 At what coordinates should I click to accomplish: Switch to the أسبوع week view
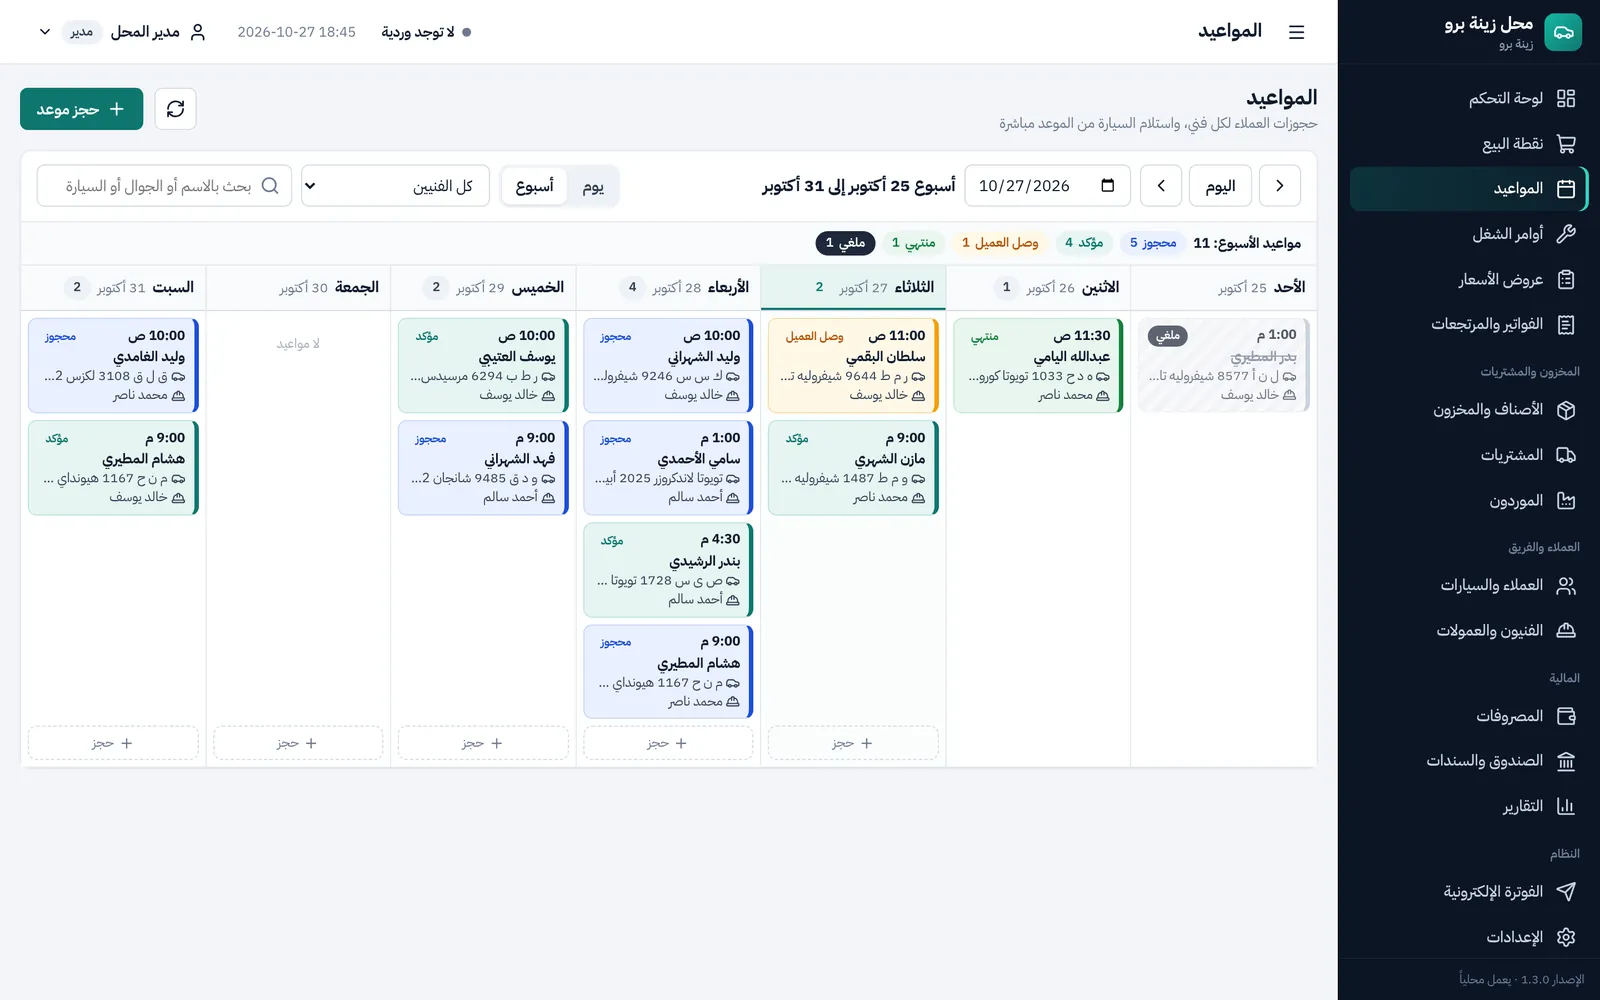point(535,187)
